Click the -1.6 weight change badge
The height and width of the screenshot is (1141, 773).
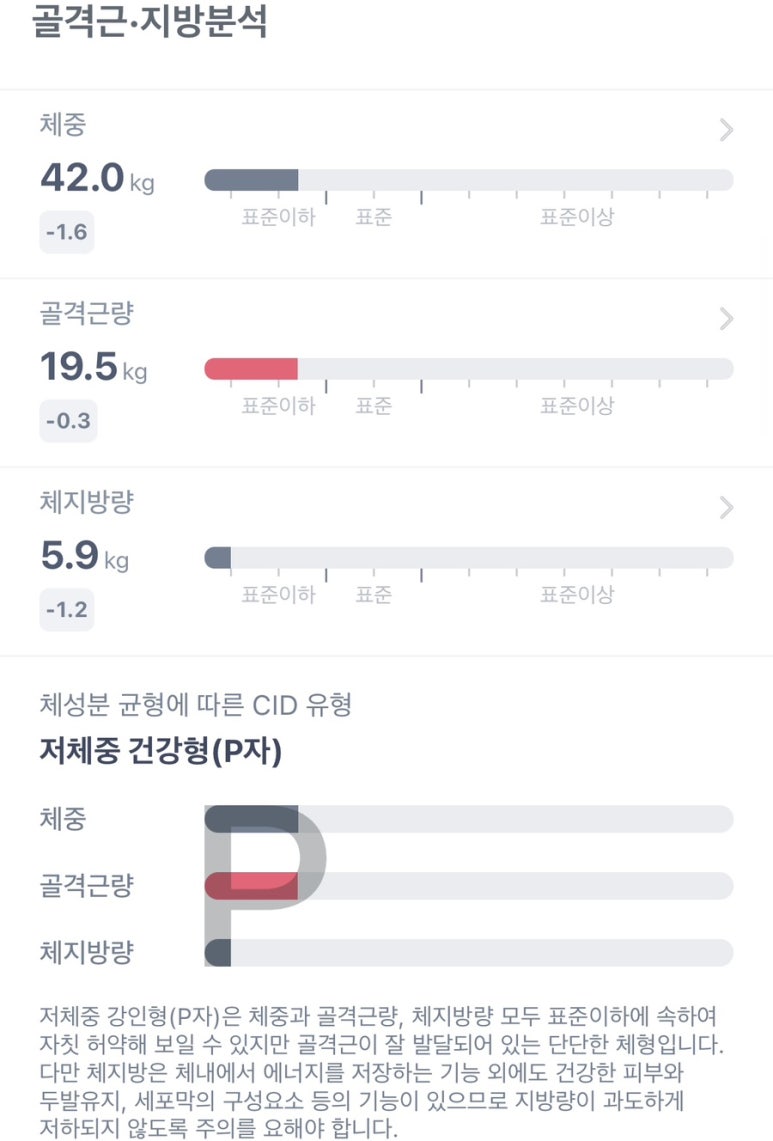(x=67, y=233)
